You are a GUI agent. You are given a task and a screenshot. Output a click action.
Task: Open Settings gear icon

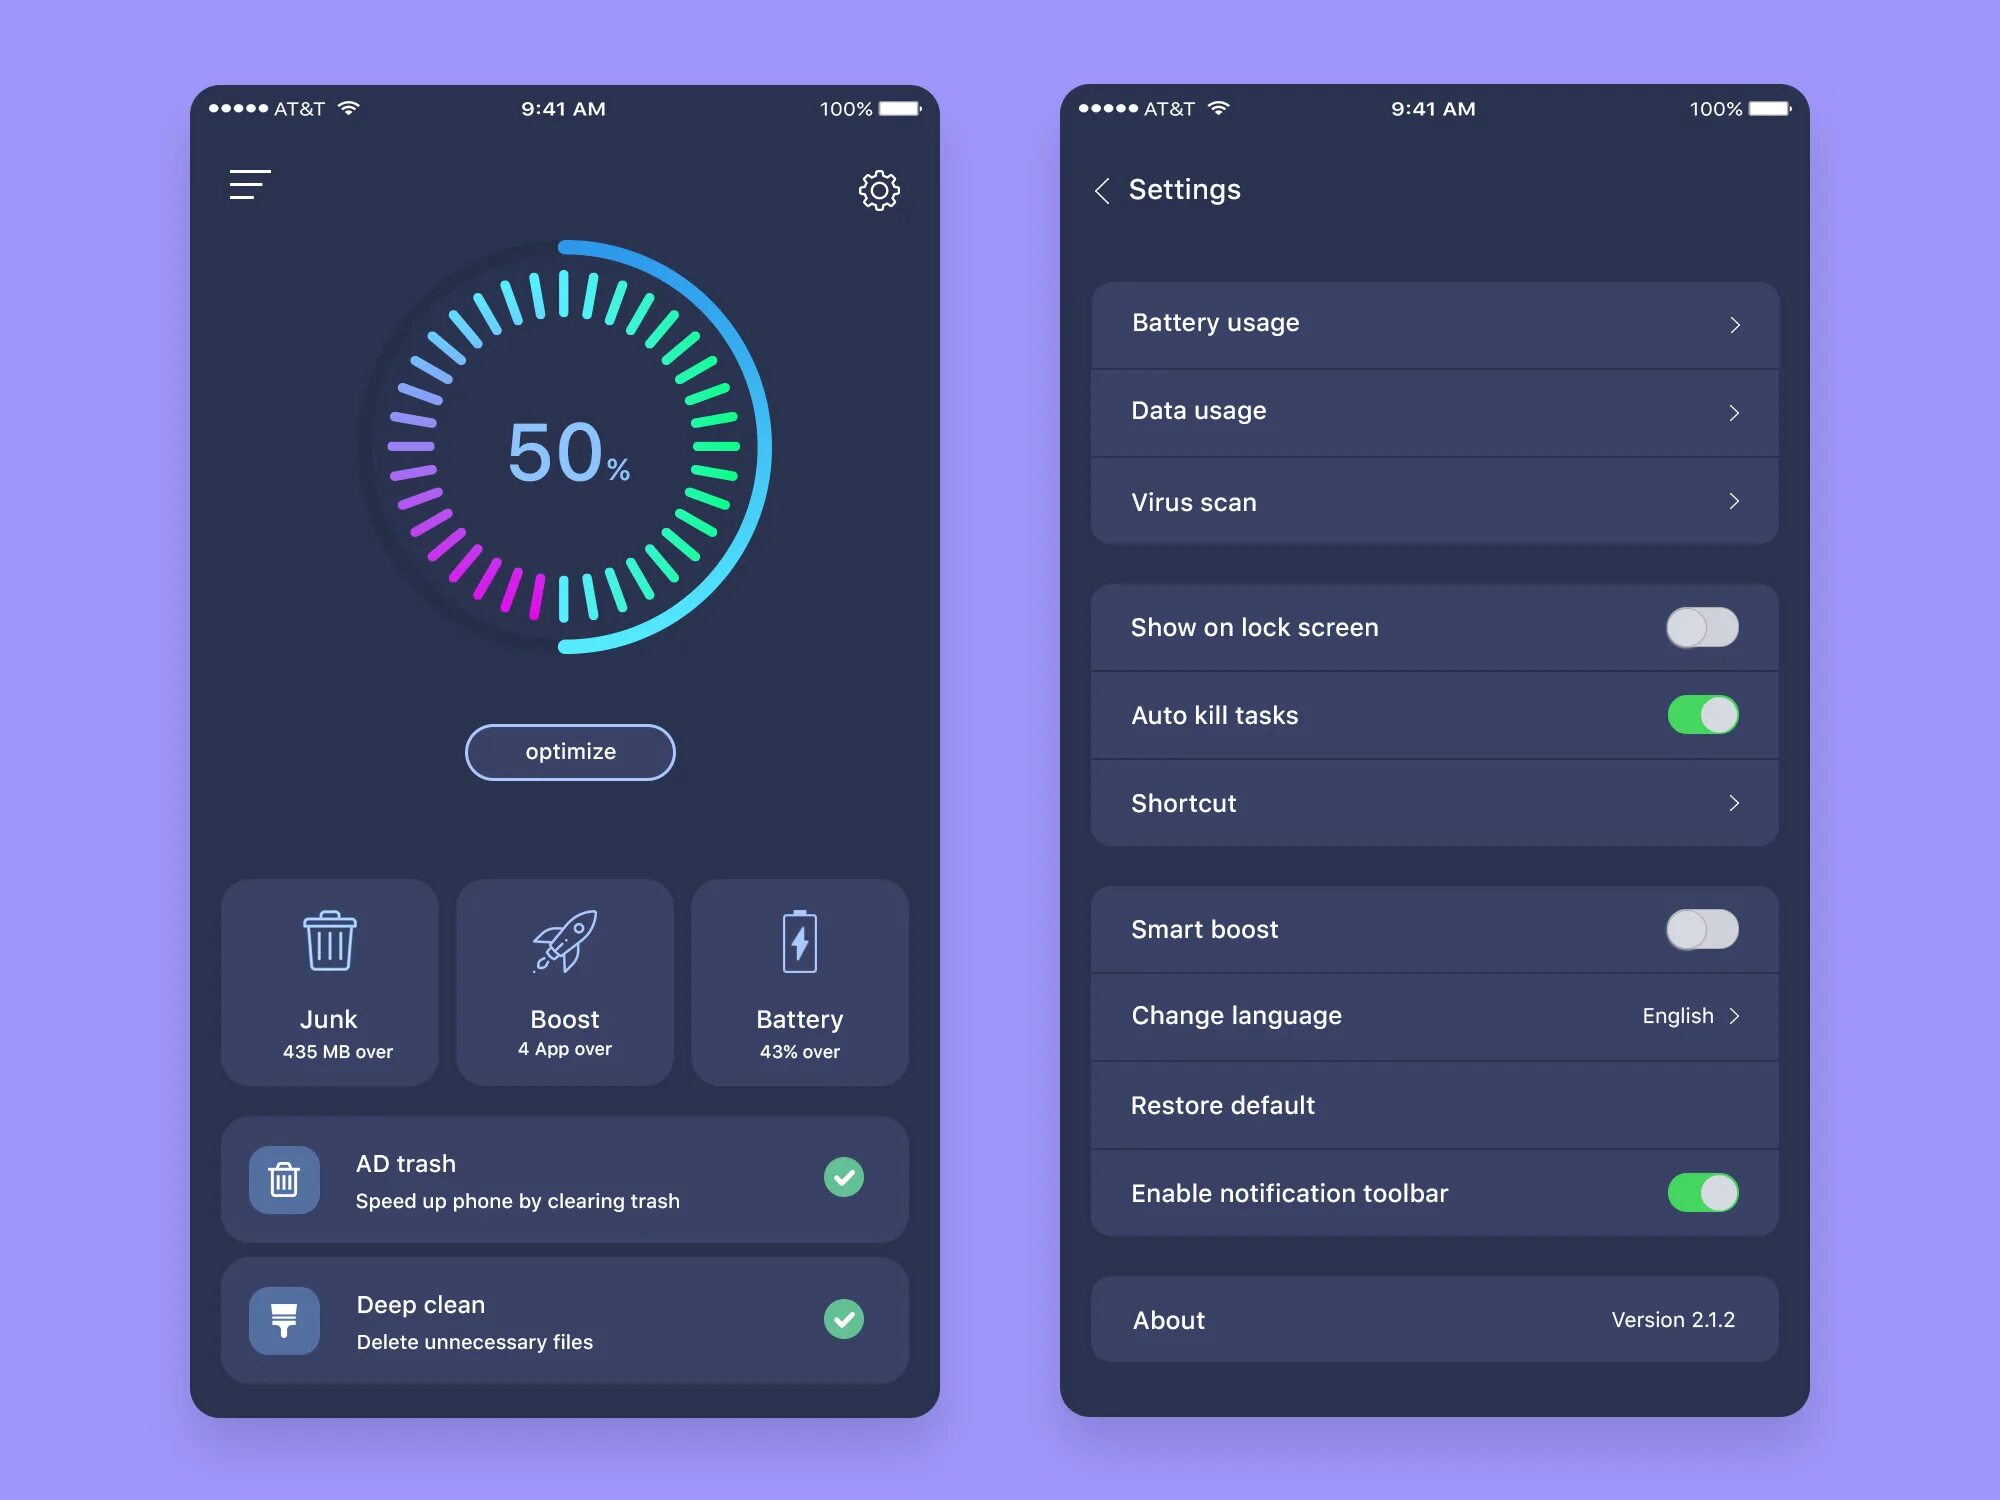tap(879, 188)
